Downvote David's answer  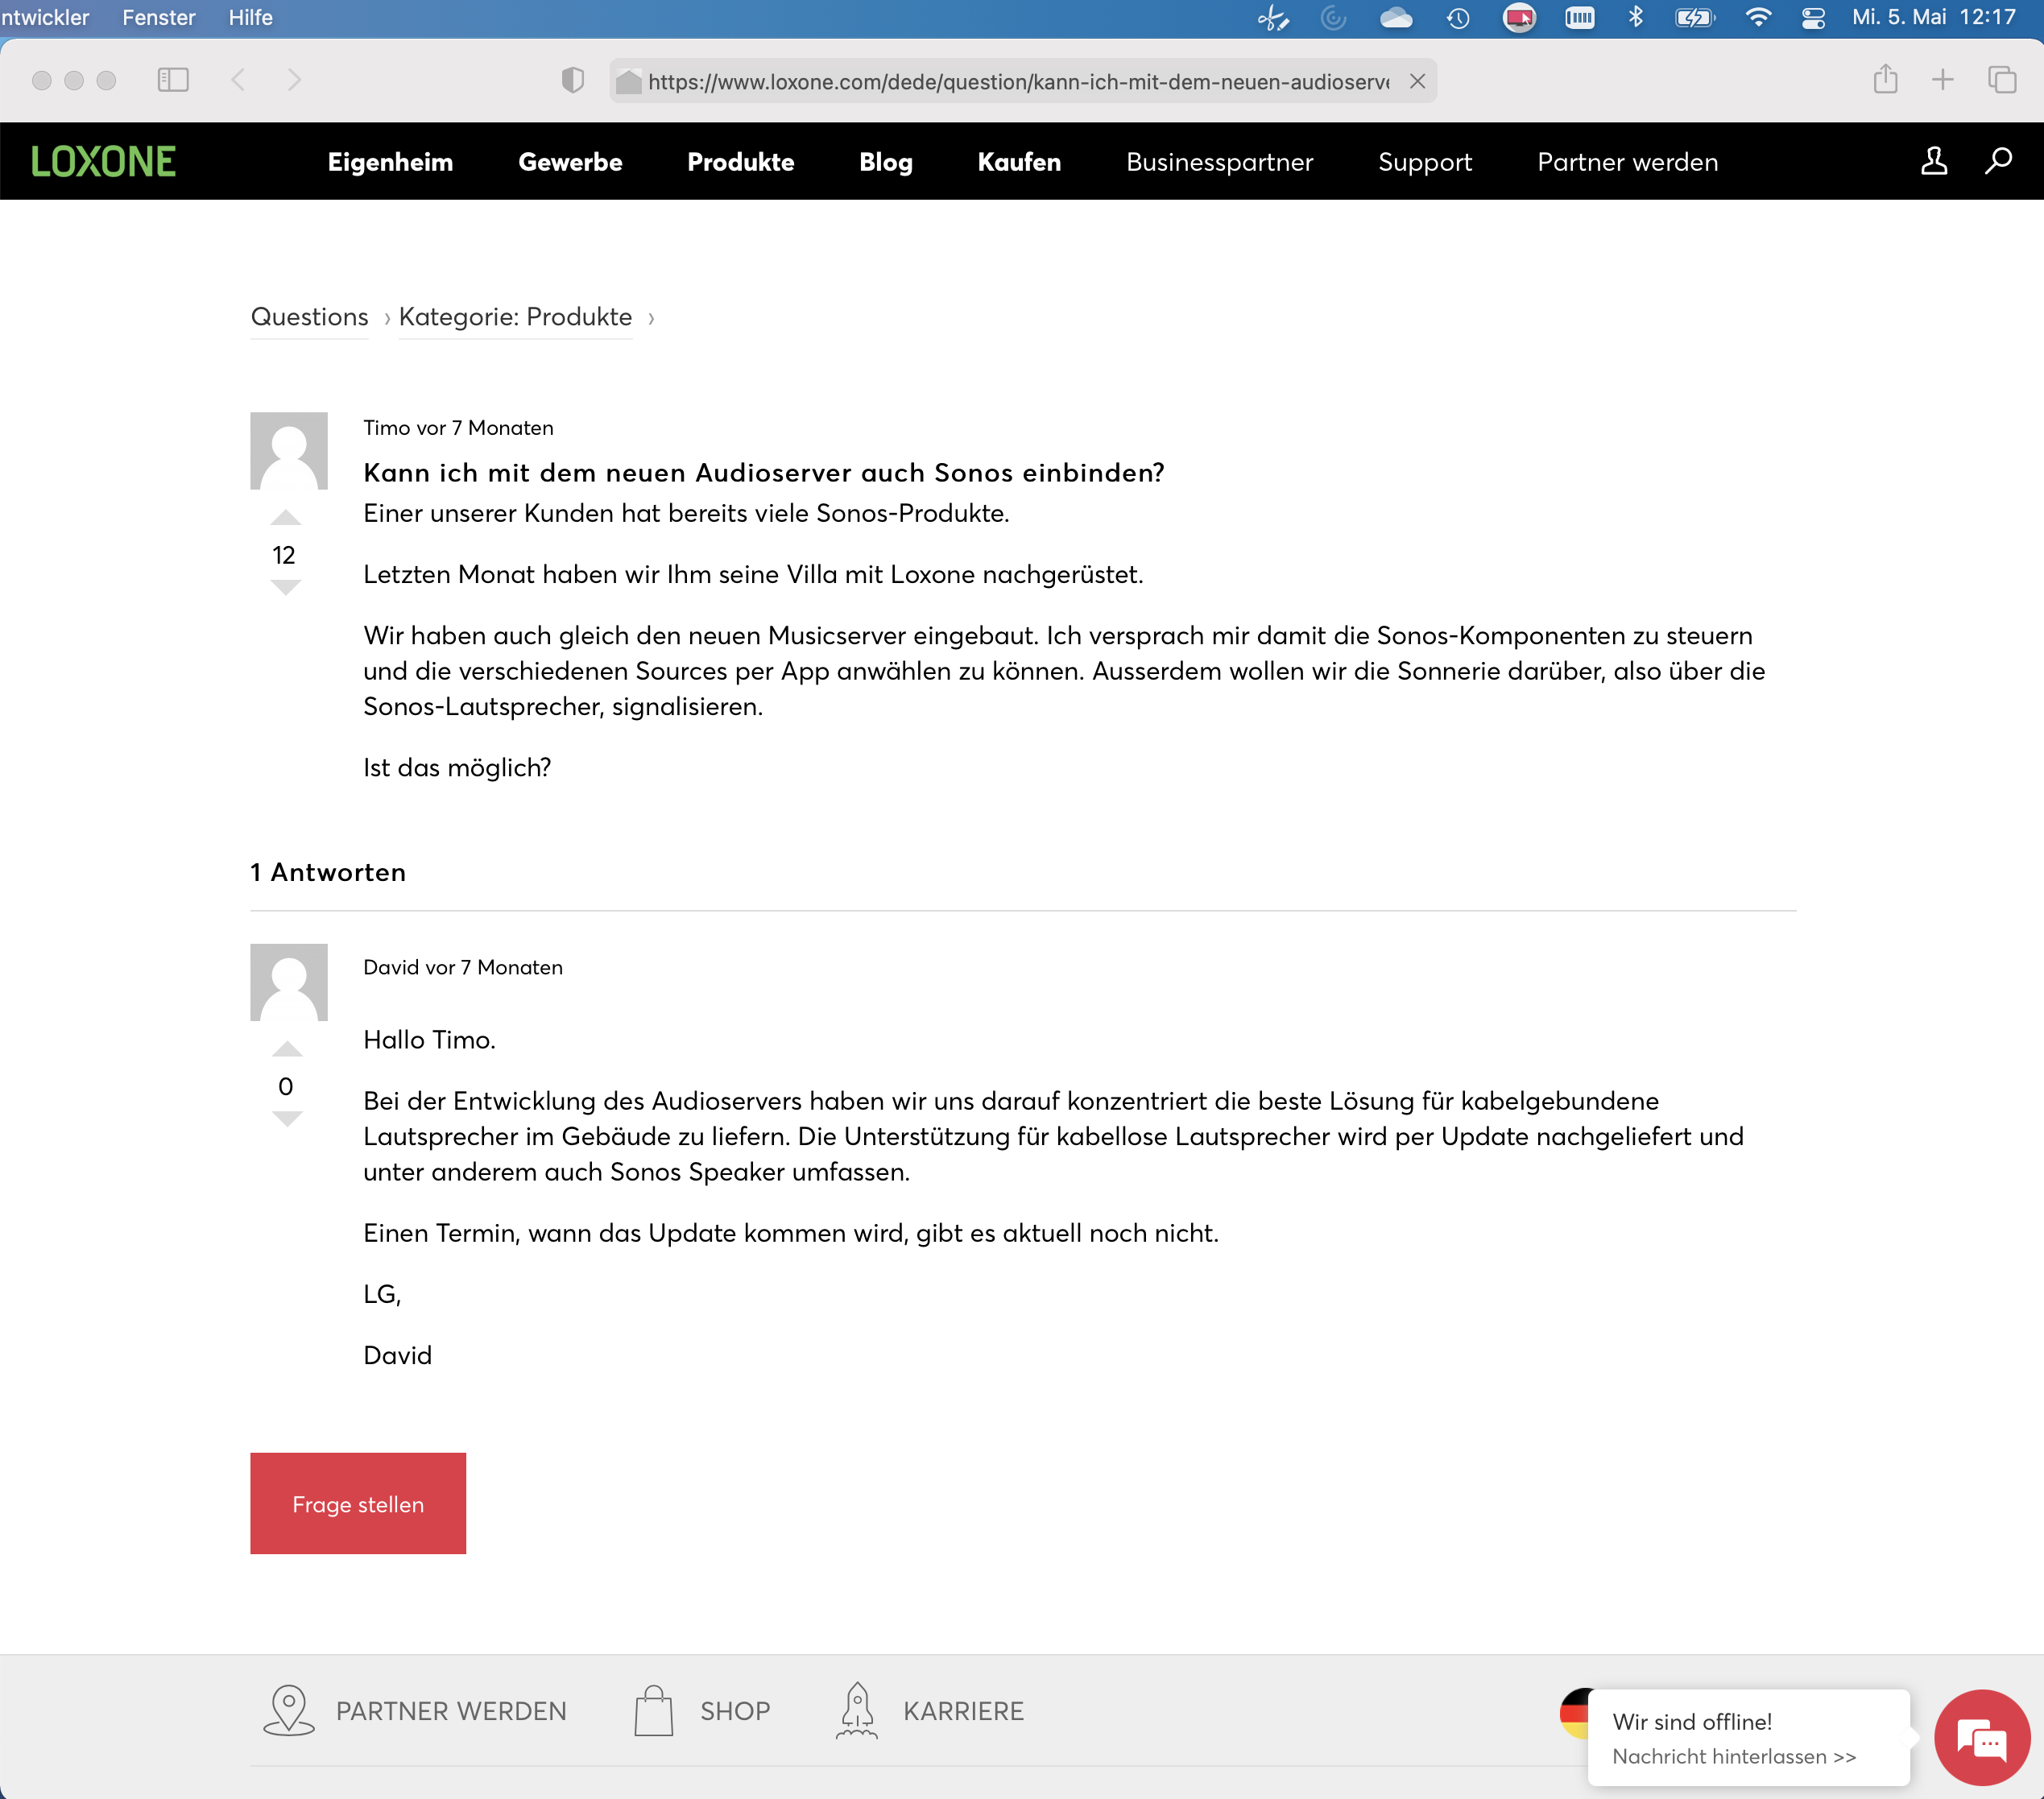click(x=287, y=1119)
